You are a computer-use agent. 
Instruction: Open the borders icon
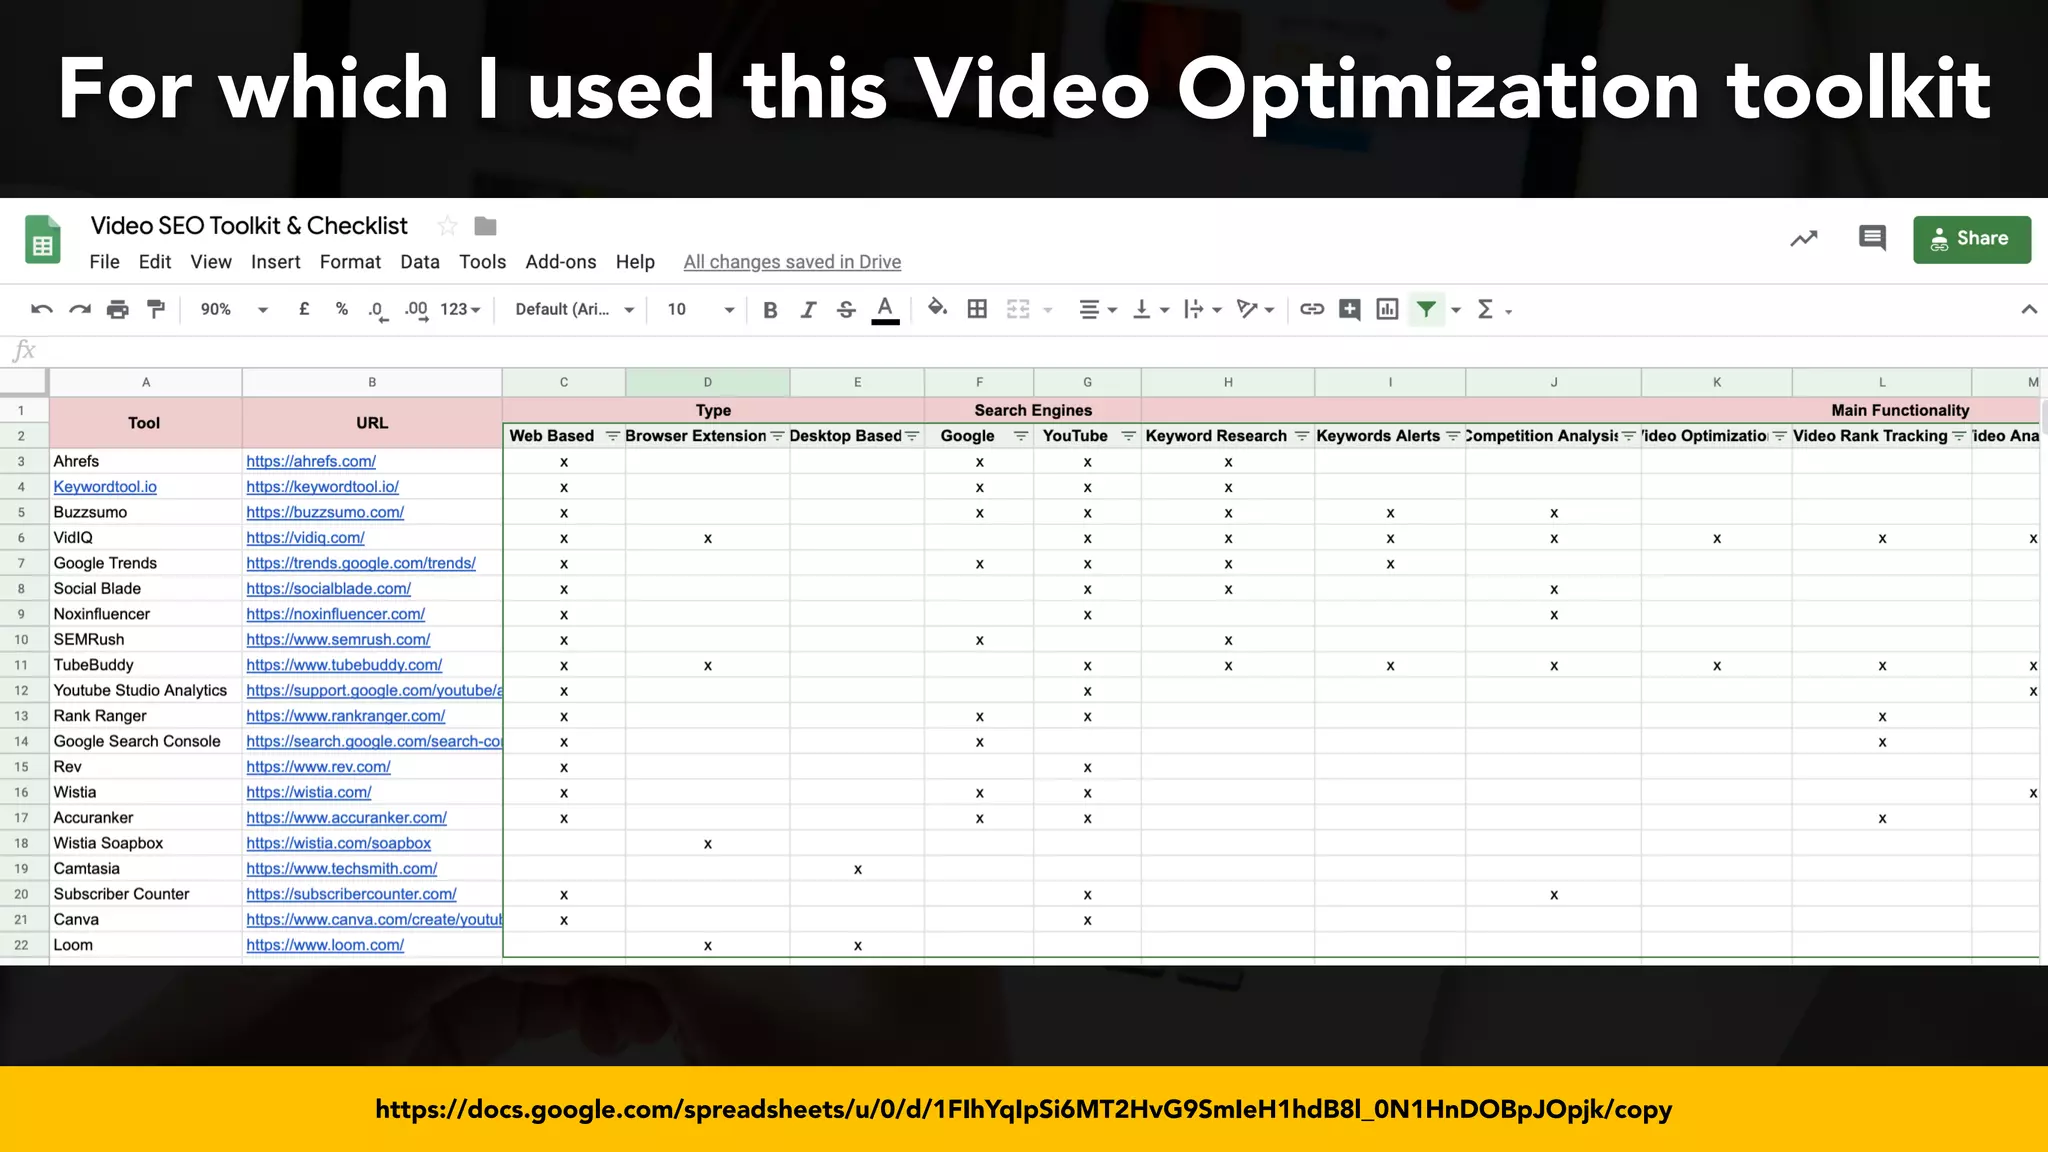pos(977,310)
